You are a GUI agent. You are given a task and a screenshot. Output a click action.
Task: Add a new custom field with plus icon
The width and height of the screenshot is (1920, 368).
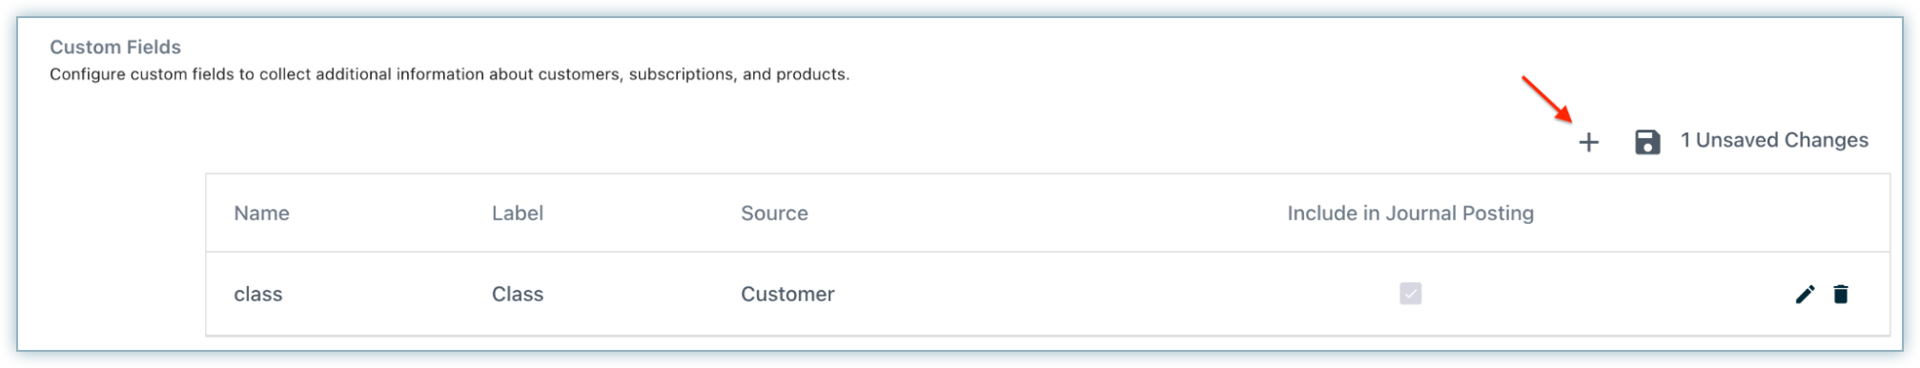1588,142
